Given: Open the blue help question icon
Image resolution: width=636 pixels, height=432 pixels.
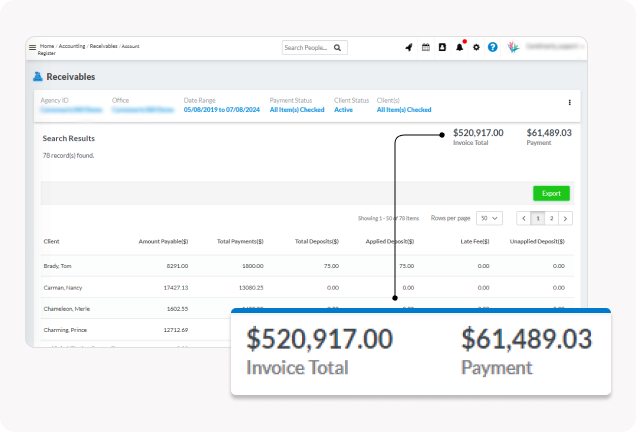Looking at the screenshot, I should 492,47.
